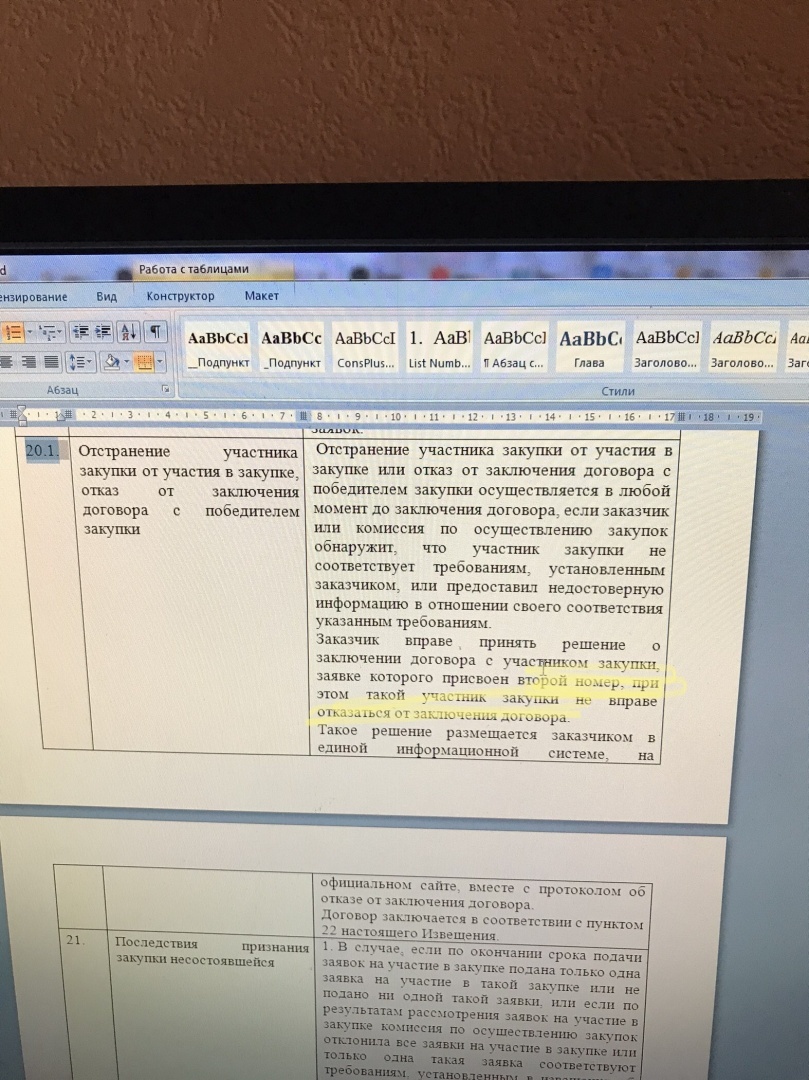Click the multilevel list button
Viewport: 809px width, 1080px height.
[x=51, y=332]
